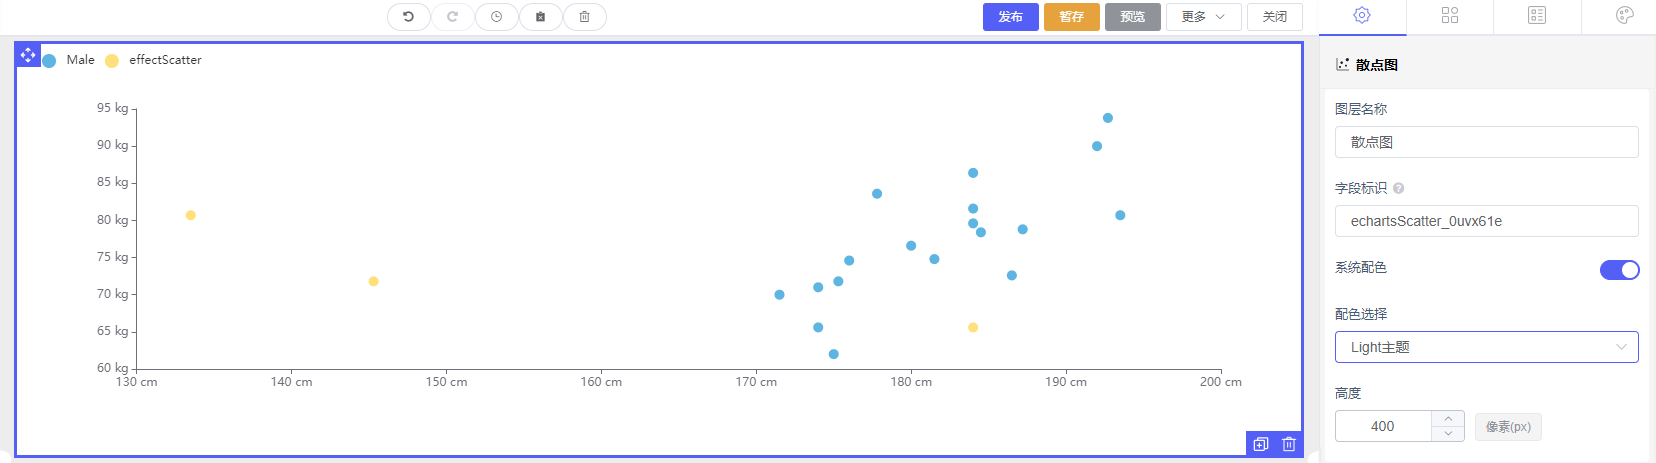Image resolution: width=1656 pixels, height=463 pixels.
Task: Delete the chart via bottom-right trash icon
Action: (x=1289, y=444)
